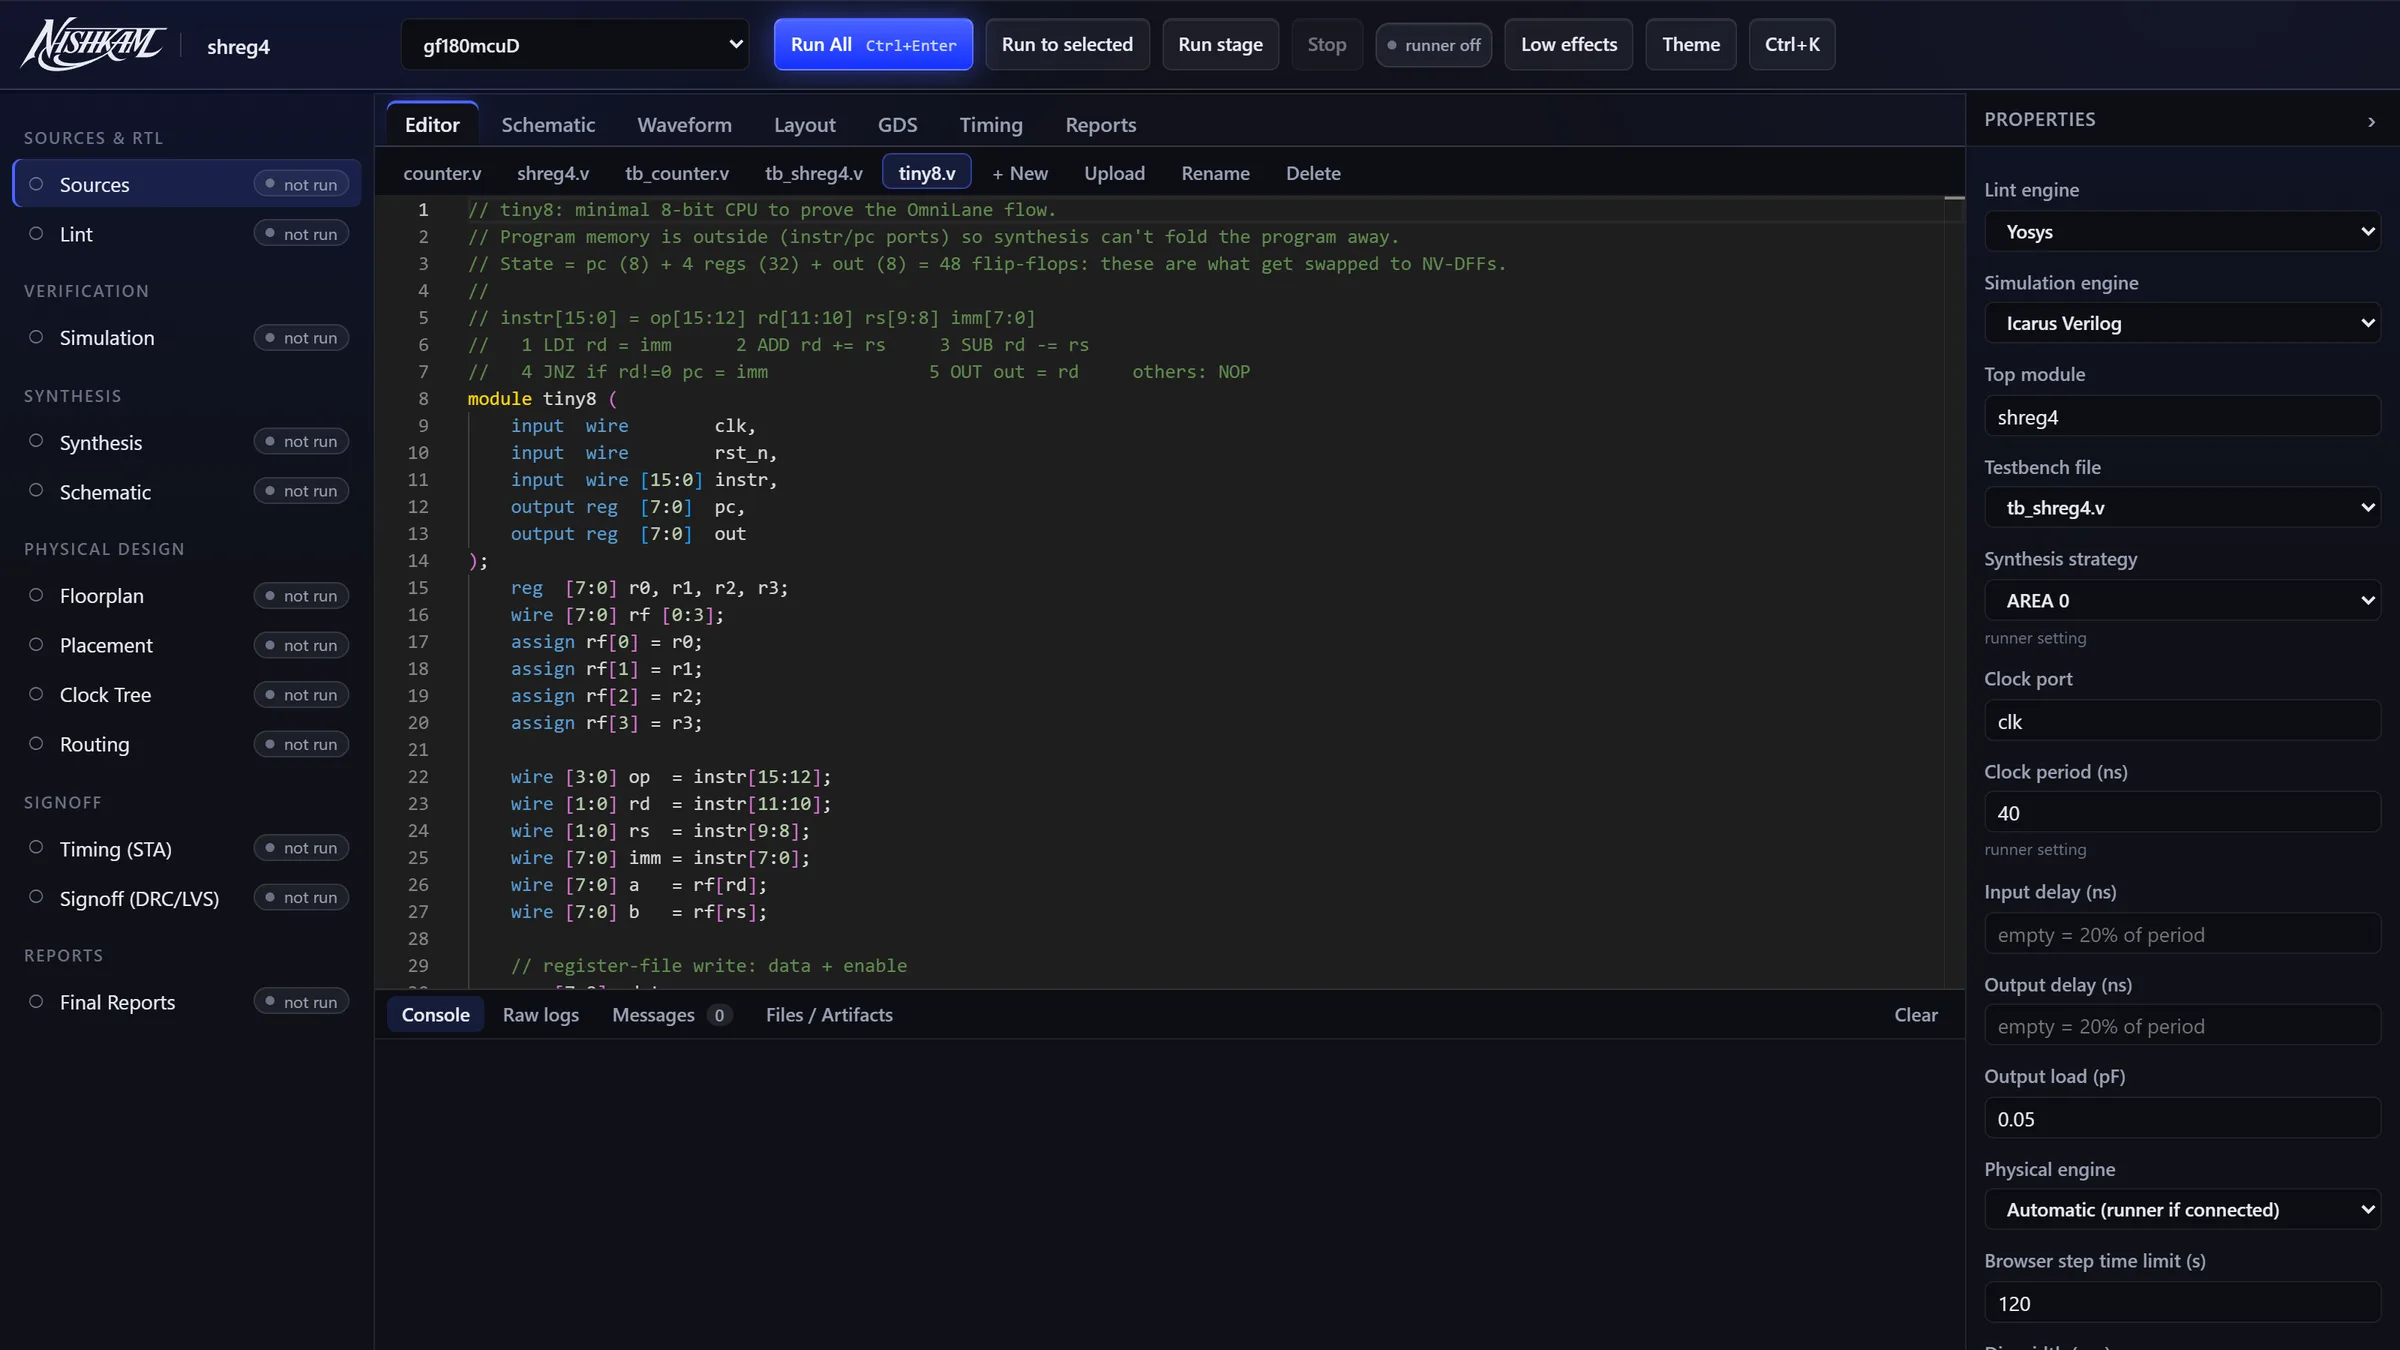Open the counter.v file tab

(x=442, y=173)
